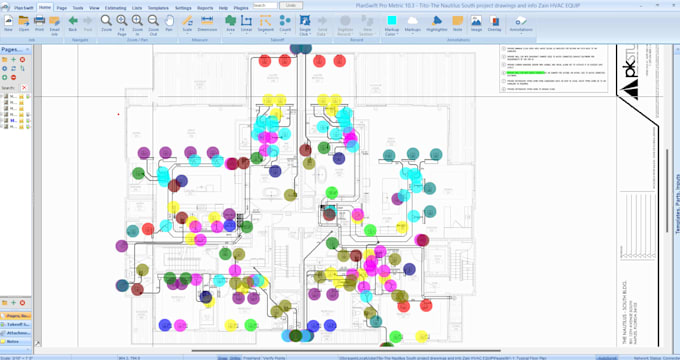Expand the Area takeoff dropdown
The height and width of the screenshot is (360, 680).
coord(231,33)
